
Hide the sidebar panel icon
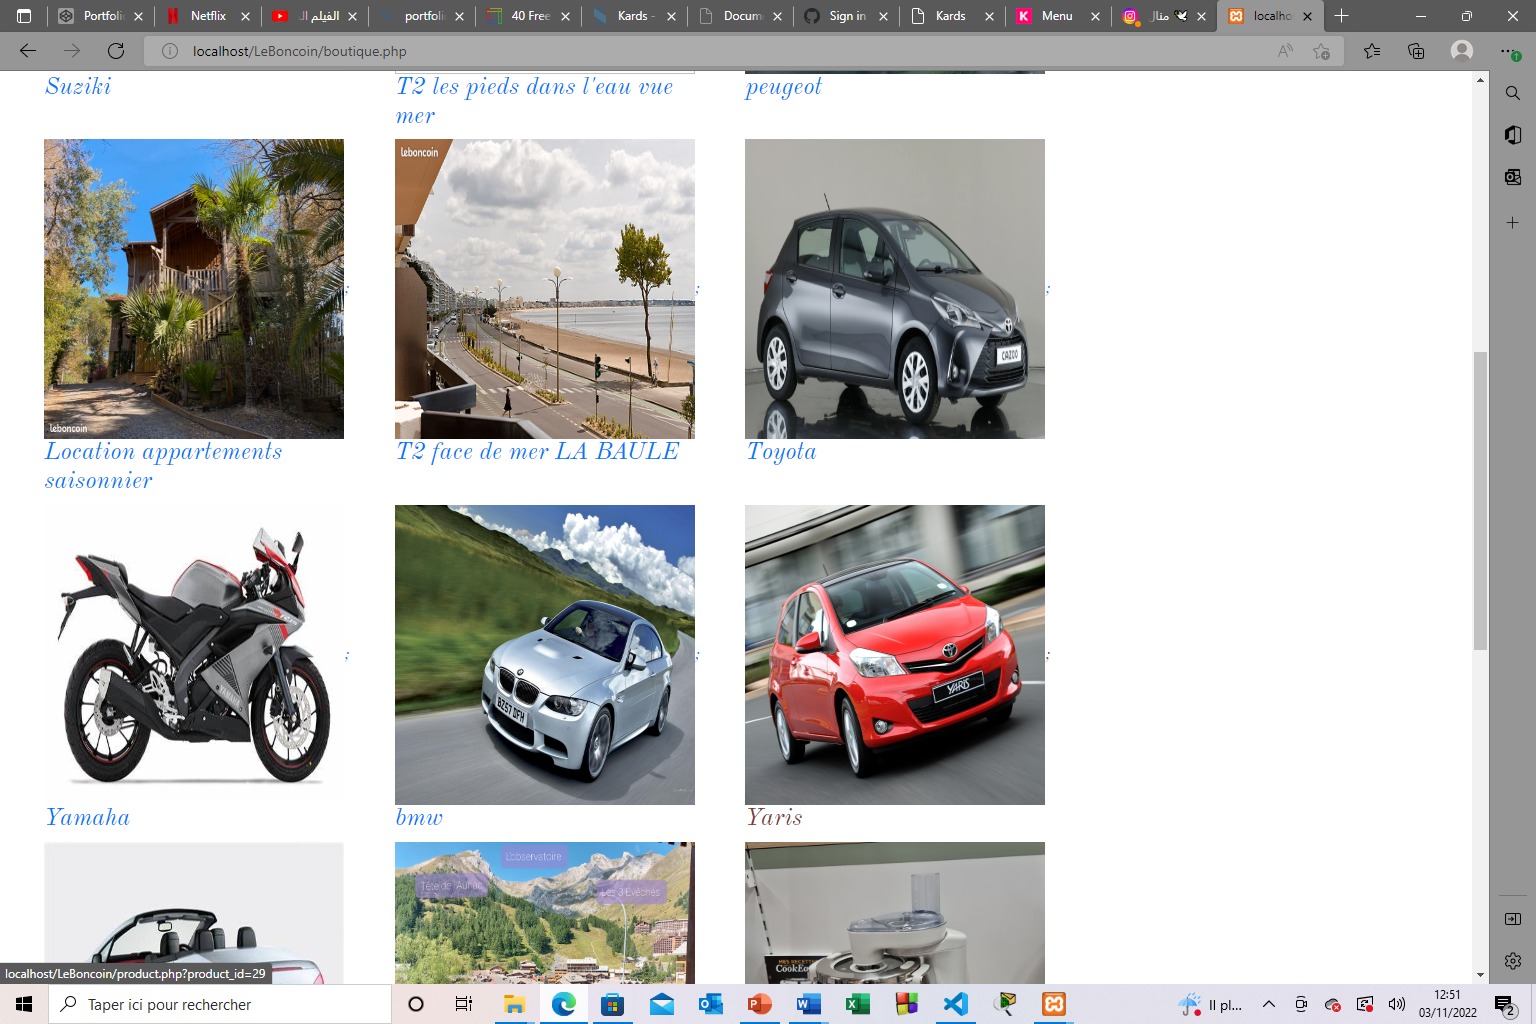click(1513, 919)
